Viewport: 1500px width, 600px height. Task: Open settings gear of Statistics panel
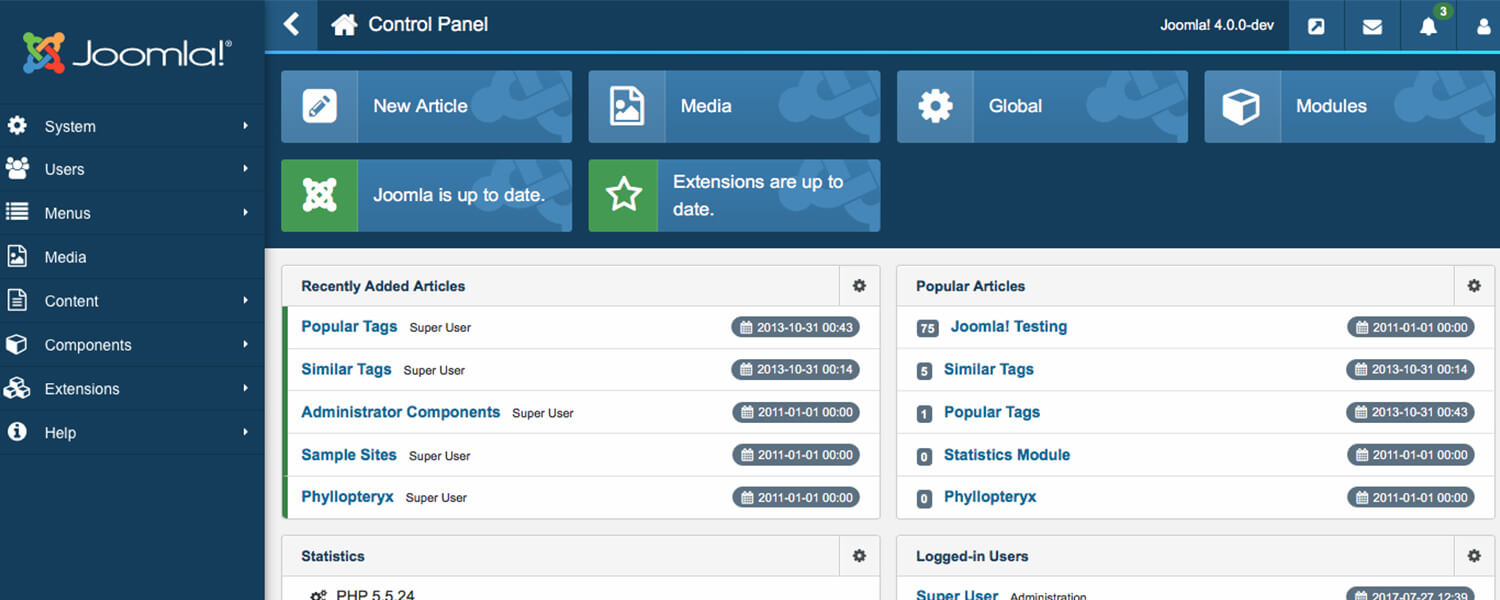point(859,556)
